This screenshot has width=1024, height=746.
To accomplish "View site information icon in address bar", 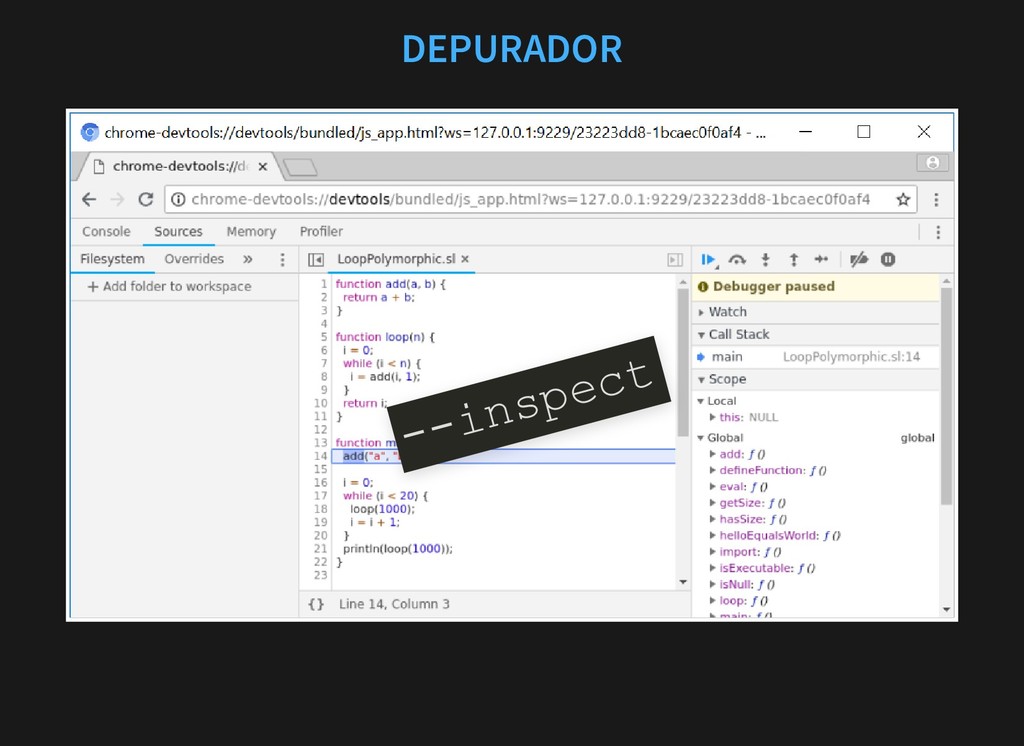I will (x=178, y=199).
